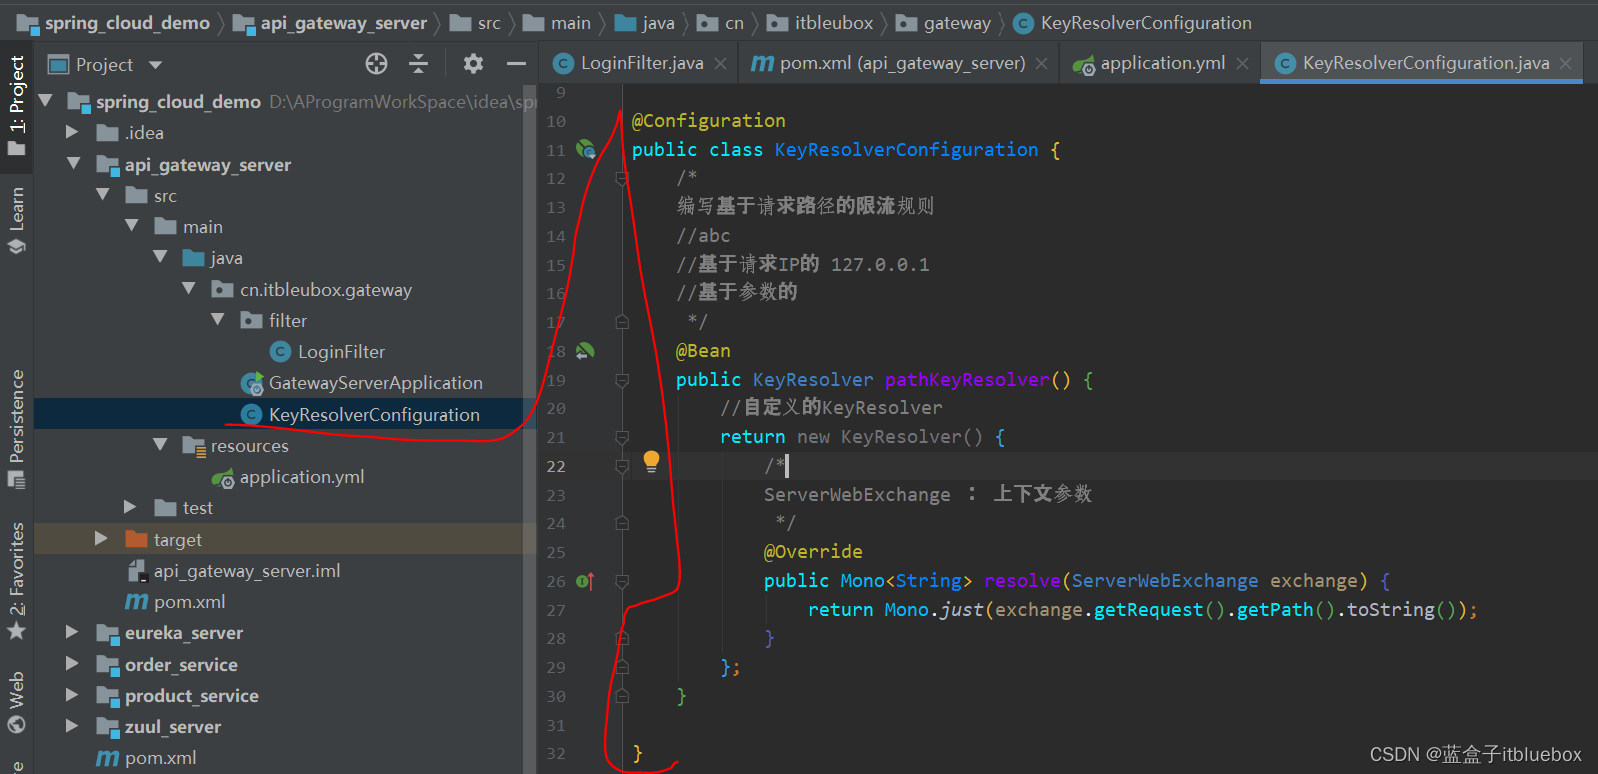1598x774 pixels.
Task: Click line number 22 in gutter
Action: click(556, 467)
